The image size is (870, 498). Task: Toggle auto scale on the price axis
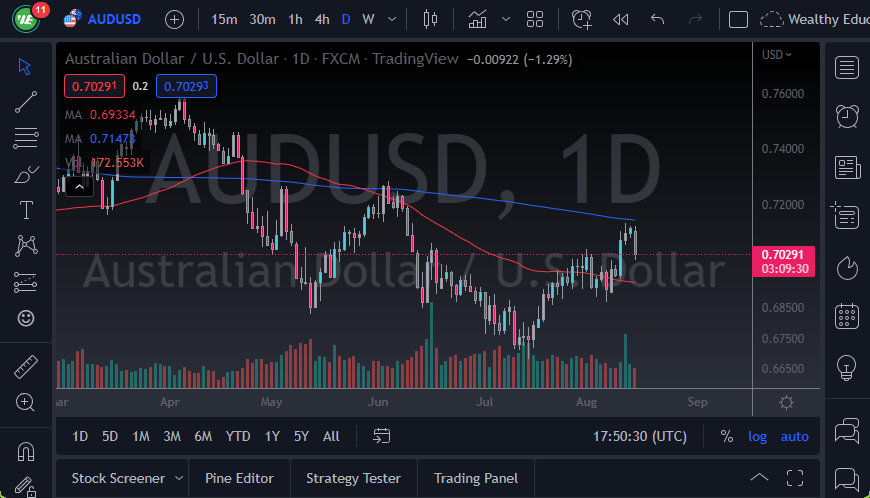pyautogui.click(x=794, y=436)
